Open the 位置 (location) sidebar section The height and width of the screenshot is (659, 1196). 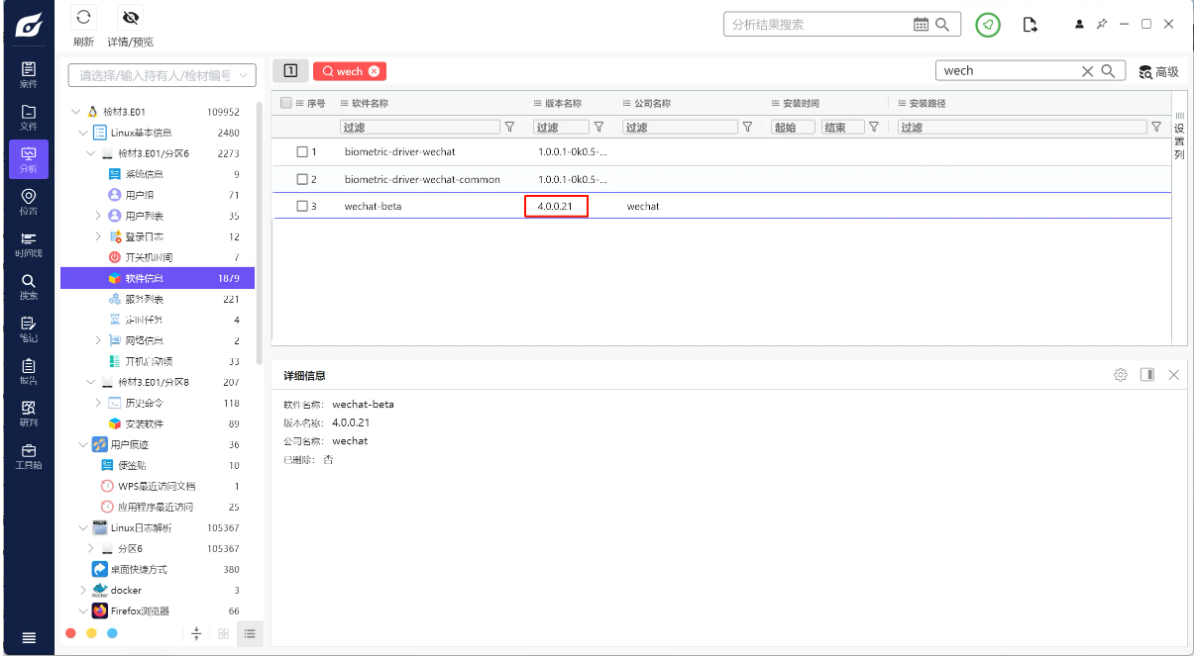(x=28, y=202)
